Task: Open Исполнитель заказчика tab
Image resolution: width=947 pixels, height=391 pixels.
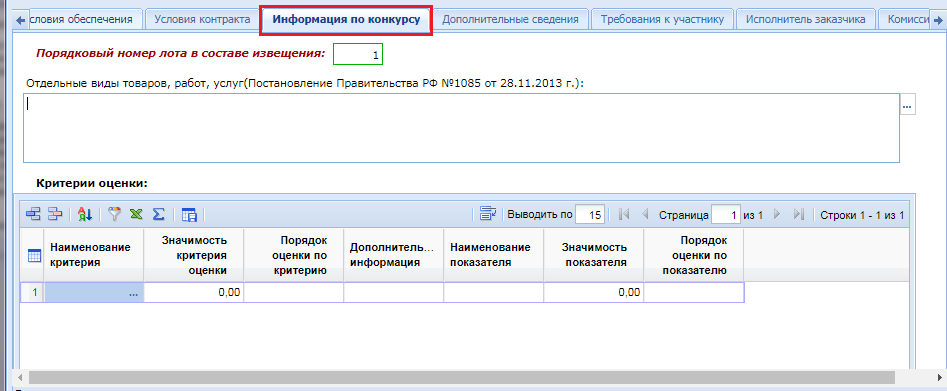Action: tap(806, 19)
